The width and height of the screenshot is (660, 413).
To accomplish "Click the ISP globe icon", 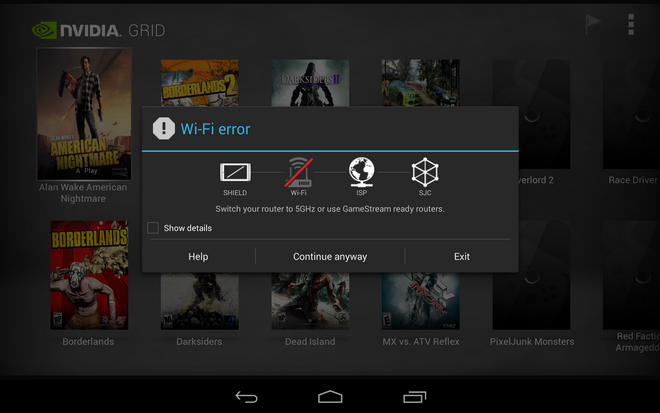I will coord(362,172).
